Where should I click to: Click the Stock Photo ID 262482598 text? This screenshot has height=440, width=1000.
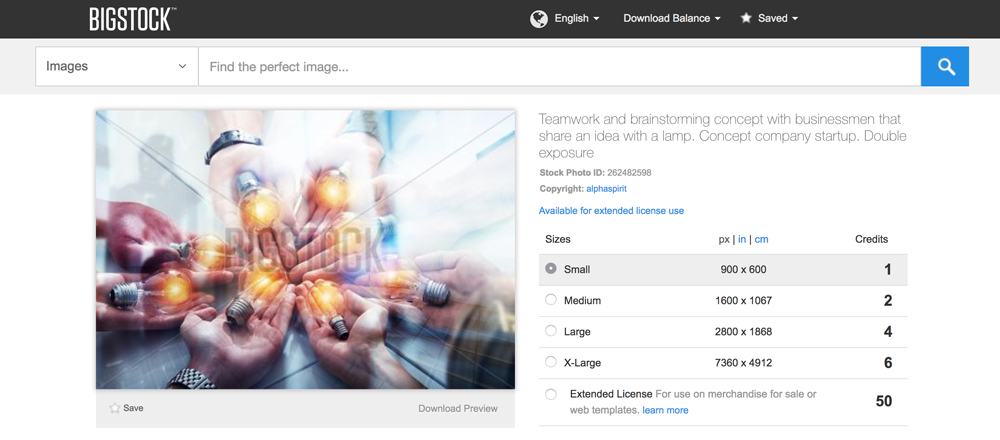coord(595,172)
